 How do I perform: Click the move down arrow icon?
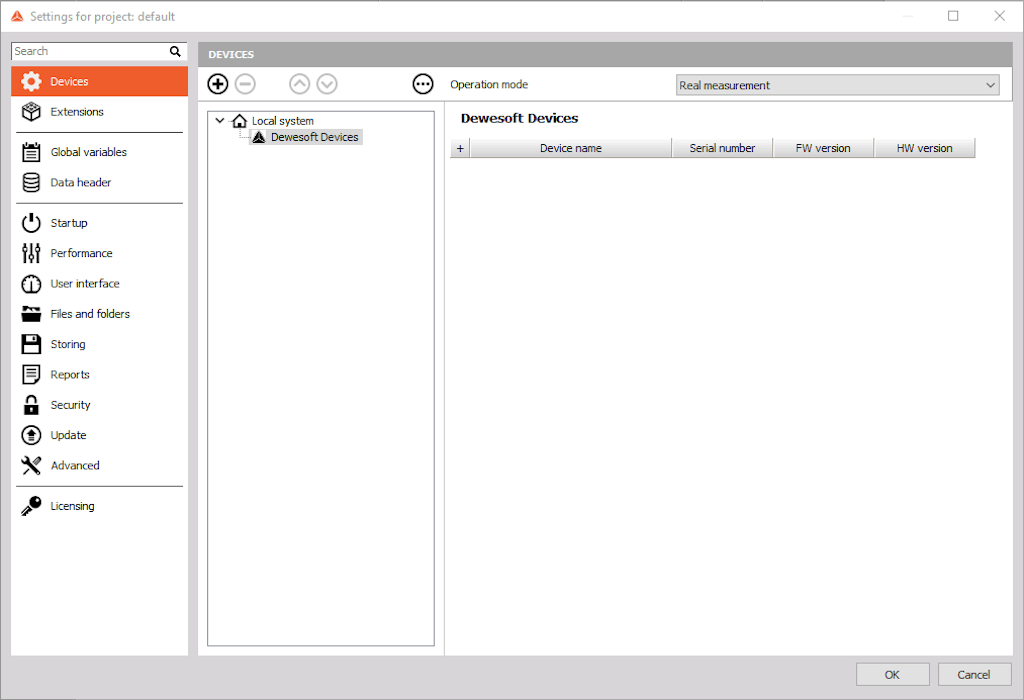pyautogui.click(x=327, y=84)
